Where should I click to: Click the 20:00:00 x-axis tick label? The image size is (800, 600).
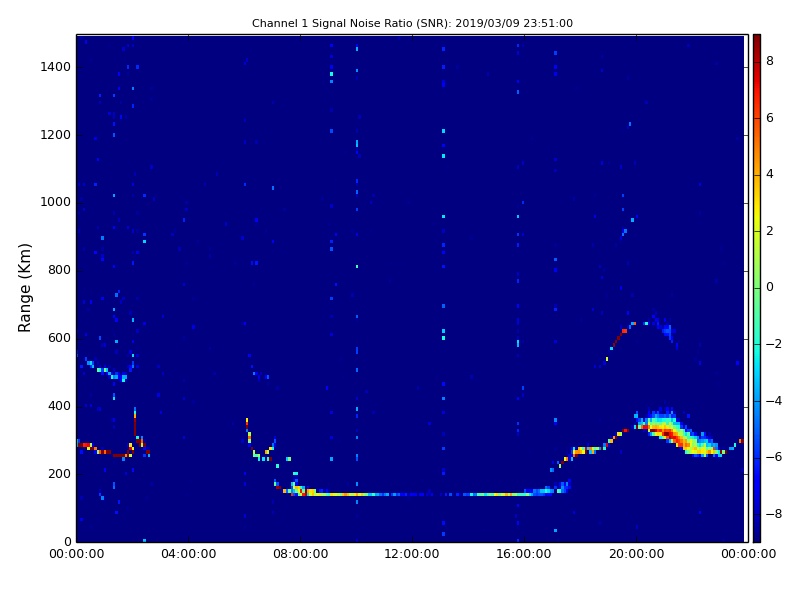click(636, 554)
